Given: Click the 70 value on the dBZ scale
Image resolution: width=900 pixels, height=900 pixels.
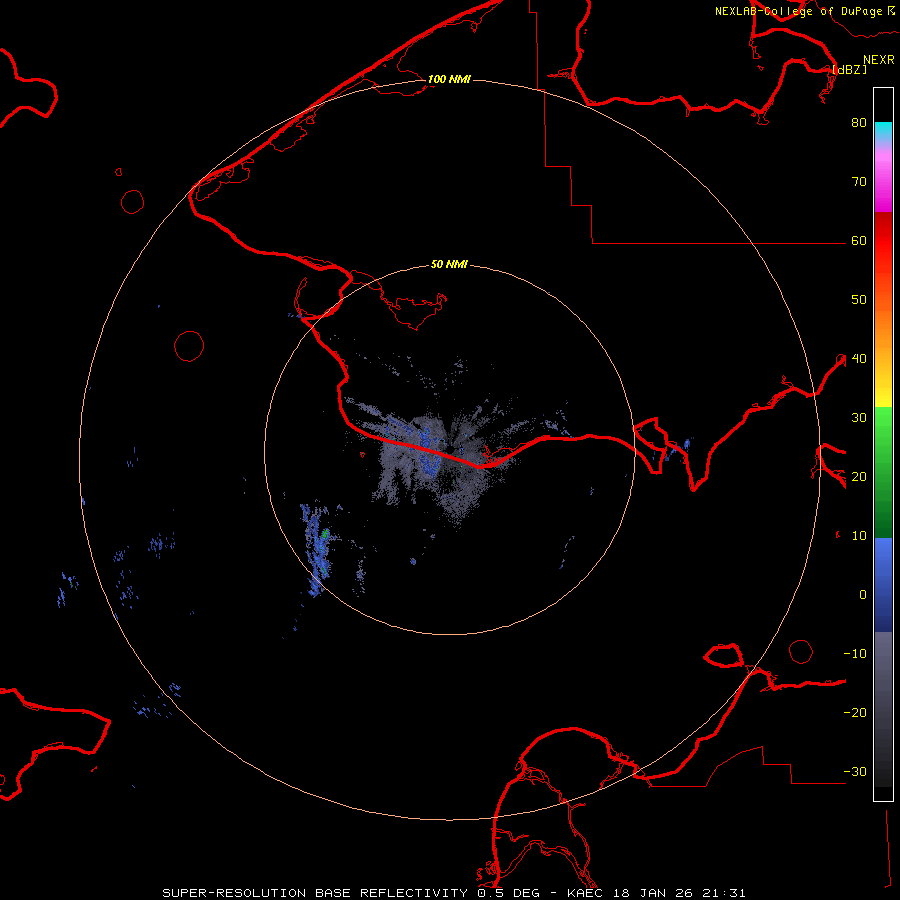Looking at the screenshot, I should coord(859,181).
